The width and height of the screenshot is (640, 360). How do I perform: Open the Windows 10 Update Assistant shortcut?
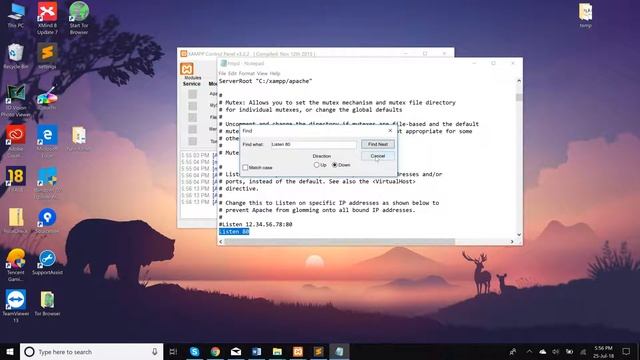[x=47, y=183]
